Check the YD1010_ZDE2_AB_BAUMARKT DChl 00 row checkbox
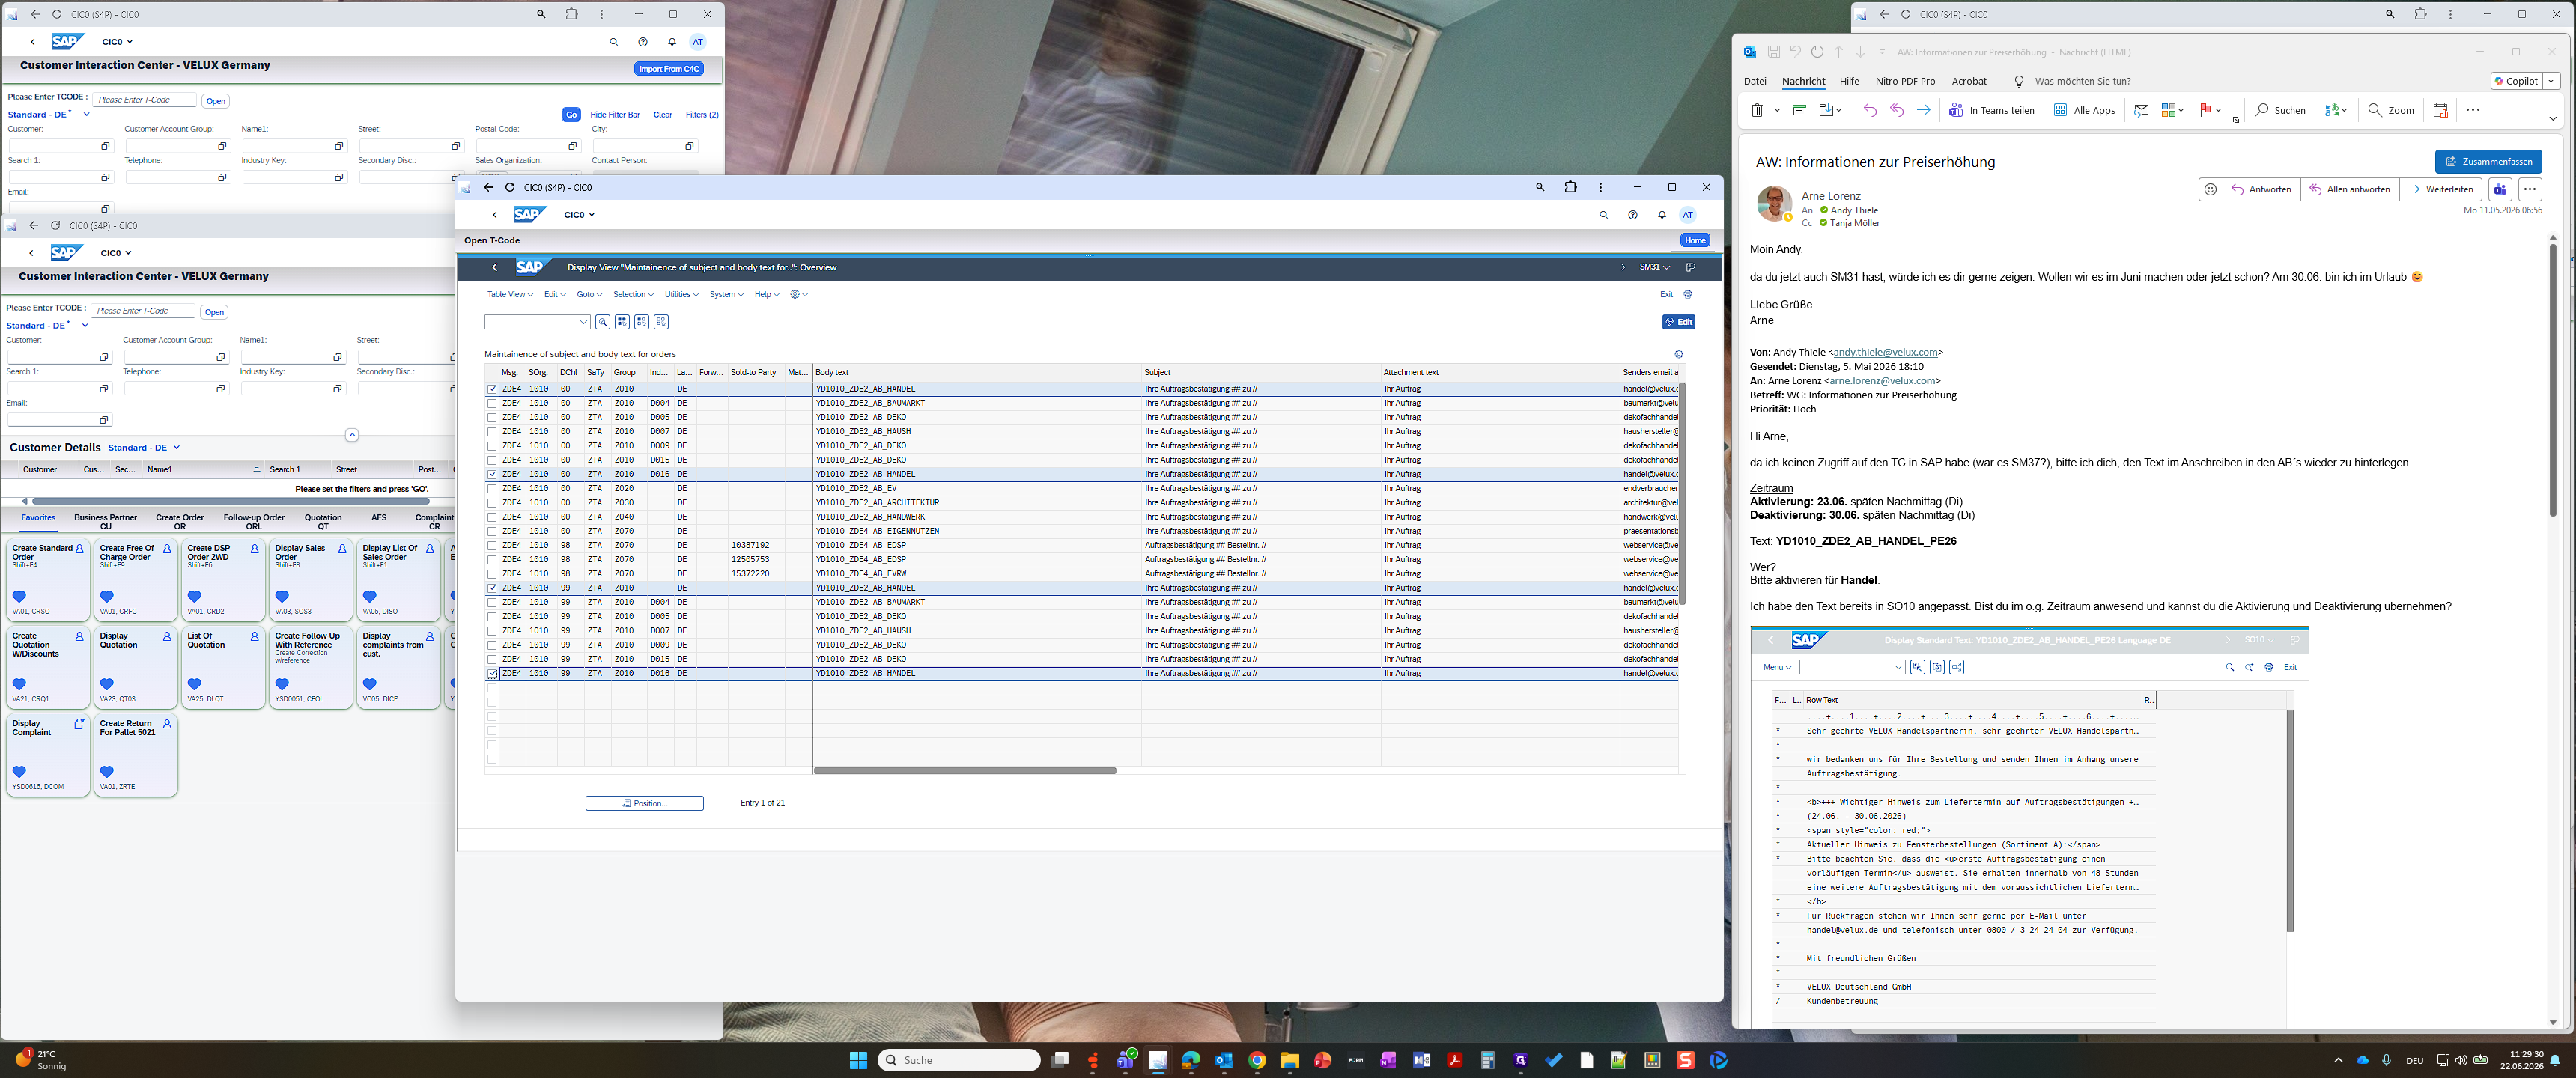This screenshot has width=2576, height=1078. click(x=492, y=403)
